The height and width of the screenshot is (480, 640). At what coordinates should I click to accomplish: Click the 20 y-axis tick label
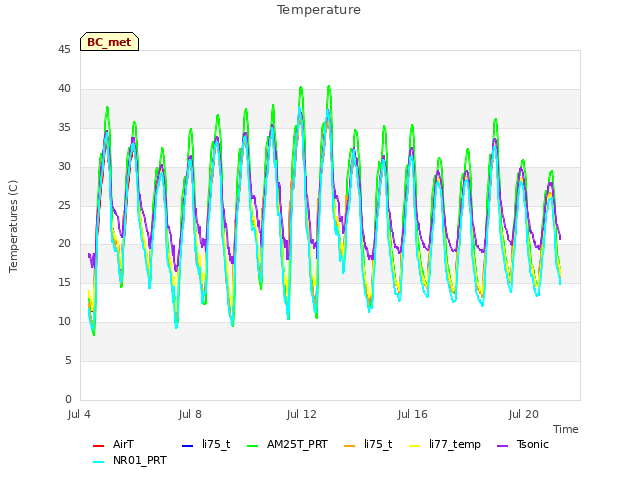[x=64, y=244]
